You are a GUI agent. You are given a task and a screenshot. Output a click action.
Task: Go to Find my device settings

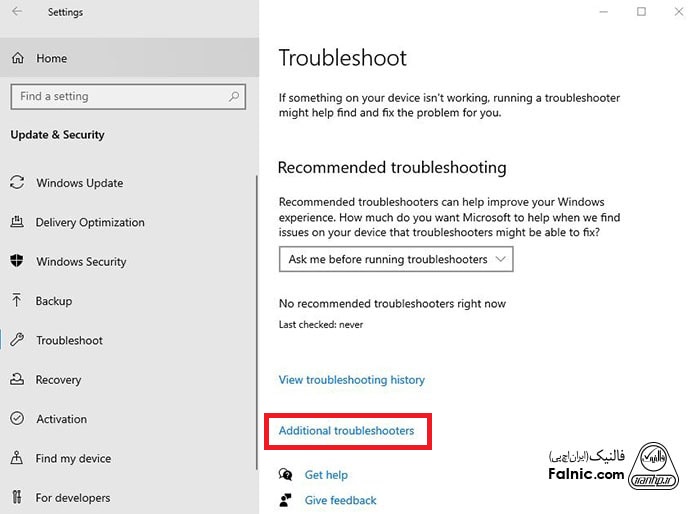click(x=73, y=458)
